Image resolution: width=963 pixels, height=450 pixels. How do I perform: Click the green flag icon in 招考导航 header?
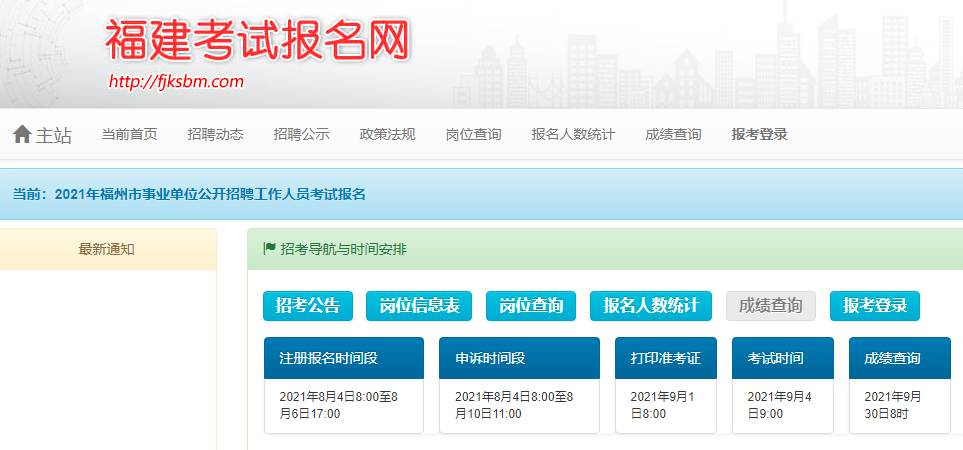click(x=270, y=249)
